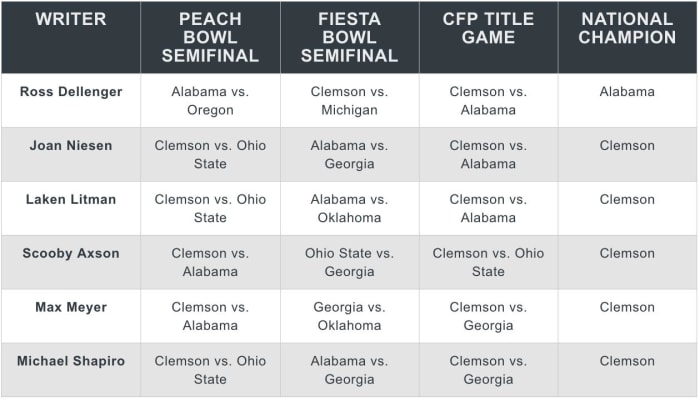The height and width of the screenshot is (401, 700).
Task: Click the PEACH BOWL SEMIFINAL column header
Action: (x=210, y=37)
